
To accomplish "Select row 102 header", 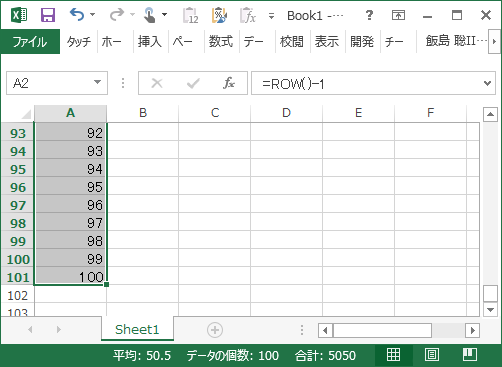I will pyautogui.click(x=18, y=295).
